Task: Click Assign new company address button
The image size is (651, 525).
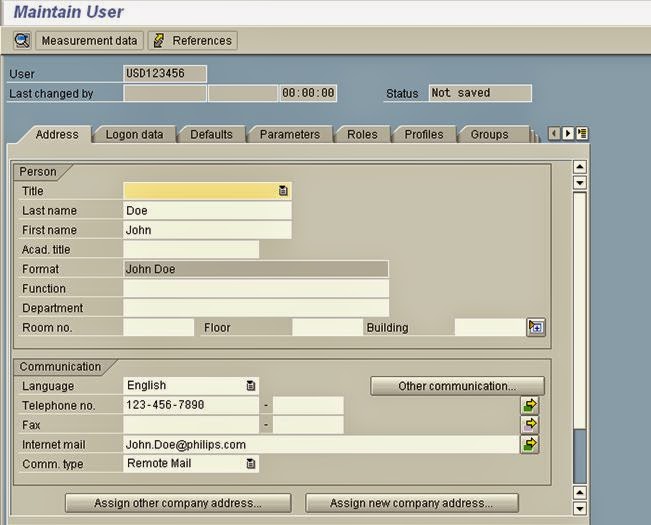Action: pyautogui.click(x=412, y=503)
